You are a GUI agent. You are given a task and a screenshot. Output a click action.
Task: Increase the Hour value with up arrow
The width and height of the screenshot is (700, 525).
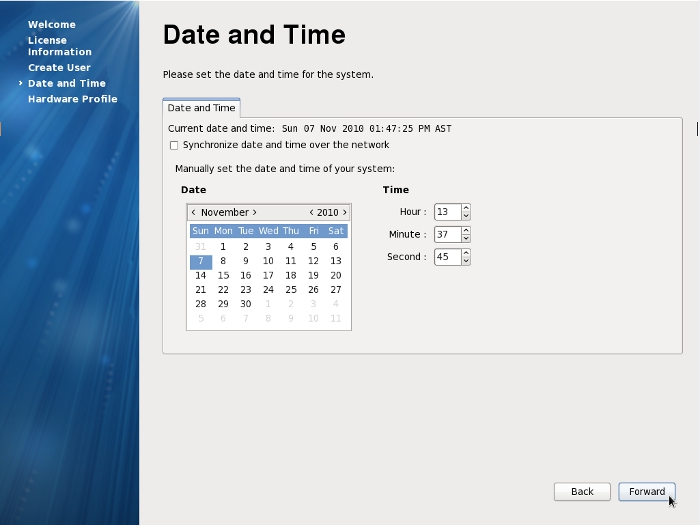[x=466, y=208]
